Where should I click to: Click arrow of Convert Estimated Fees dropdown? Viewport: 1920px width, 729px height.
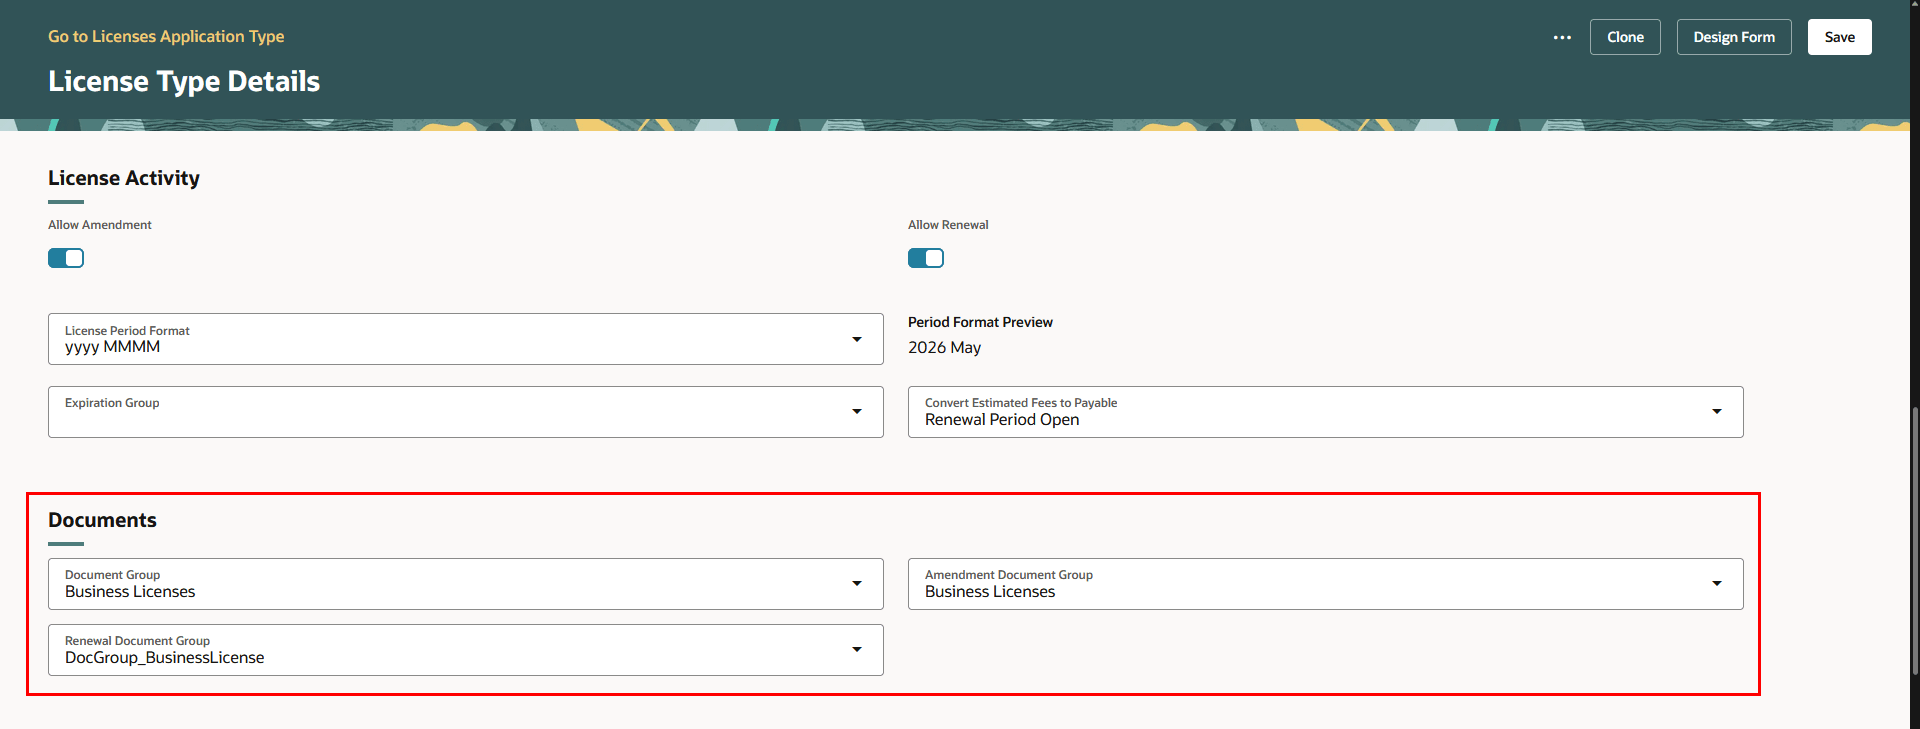[1717, 412]
